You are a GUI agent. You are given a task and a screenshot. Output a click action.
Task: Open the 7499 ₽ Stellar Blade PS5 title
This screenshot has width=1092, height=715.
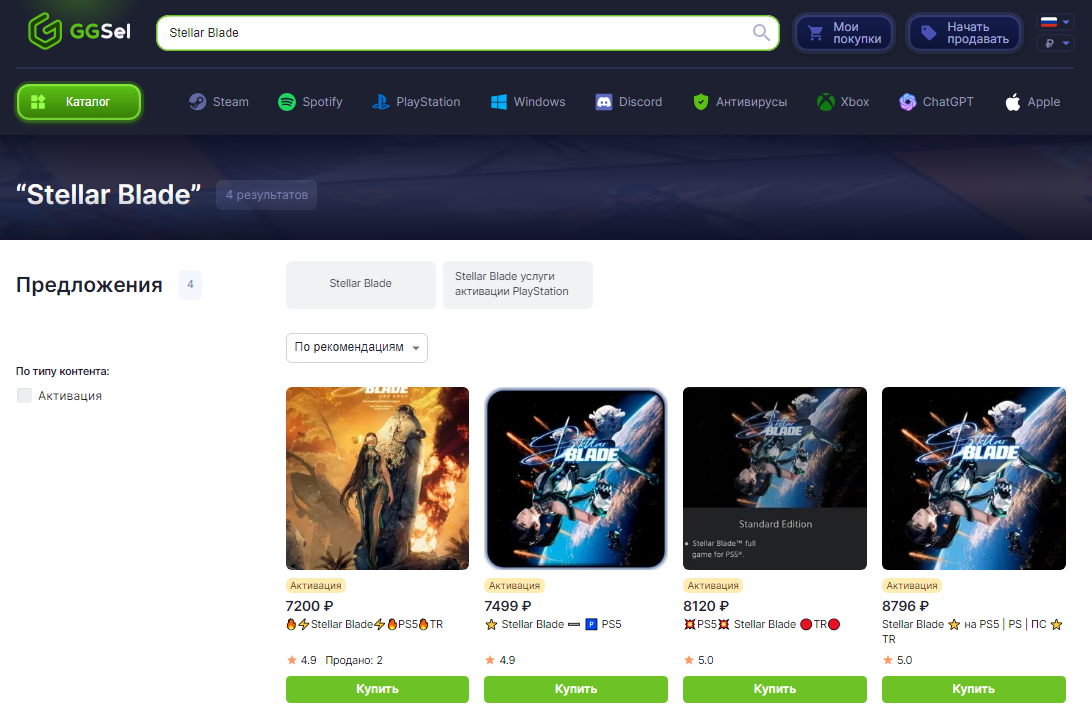(x=553, y=624)
